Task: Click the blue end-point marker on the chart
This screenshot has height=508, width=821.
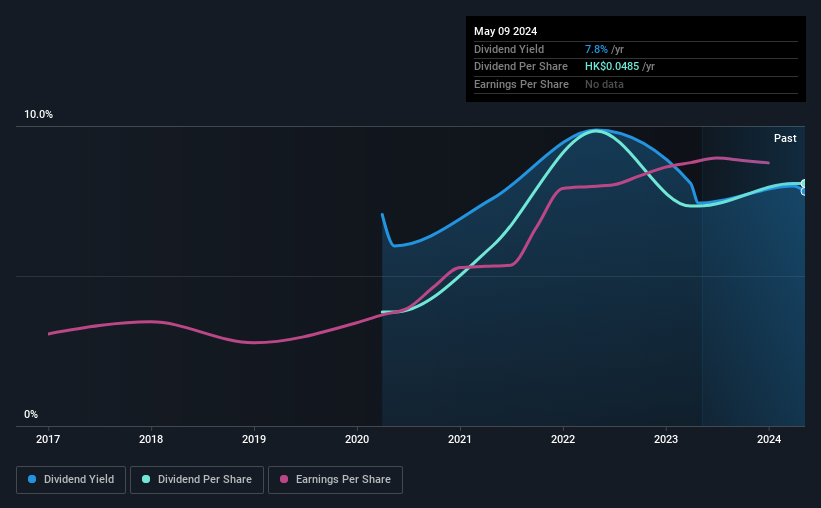Action: click(803, 192)
